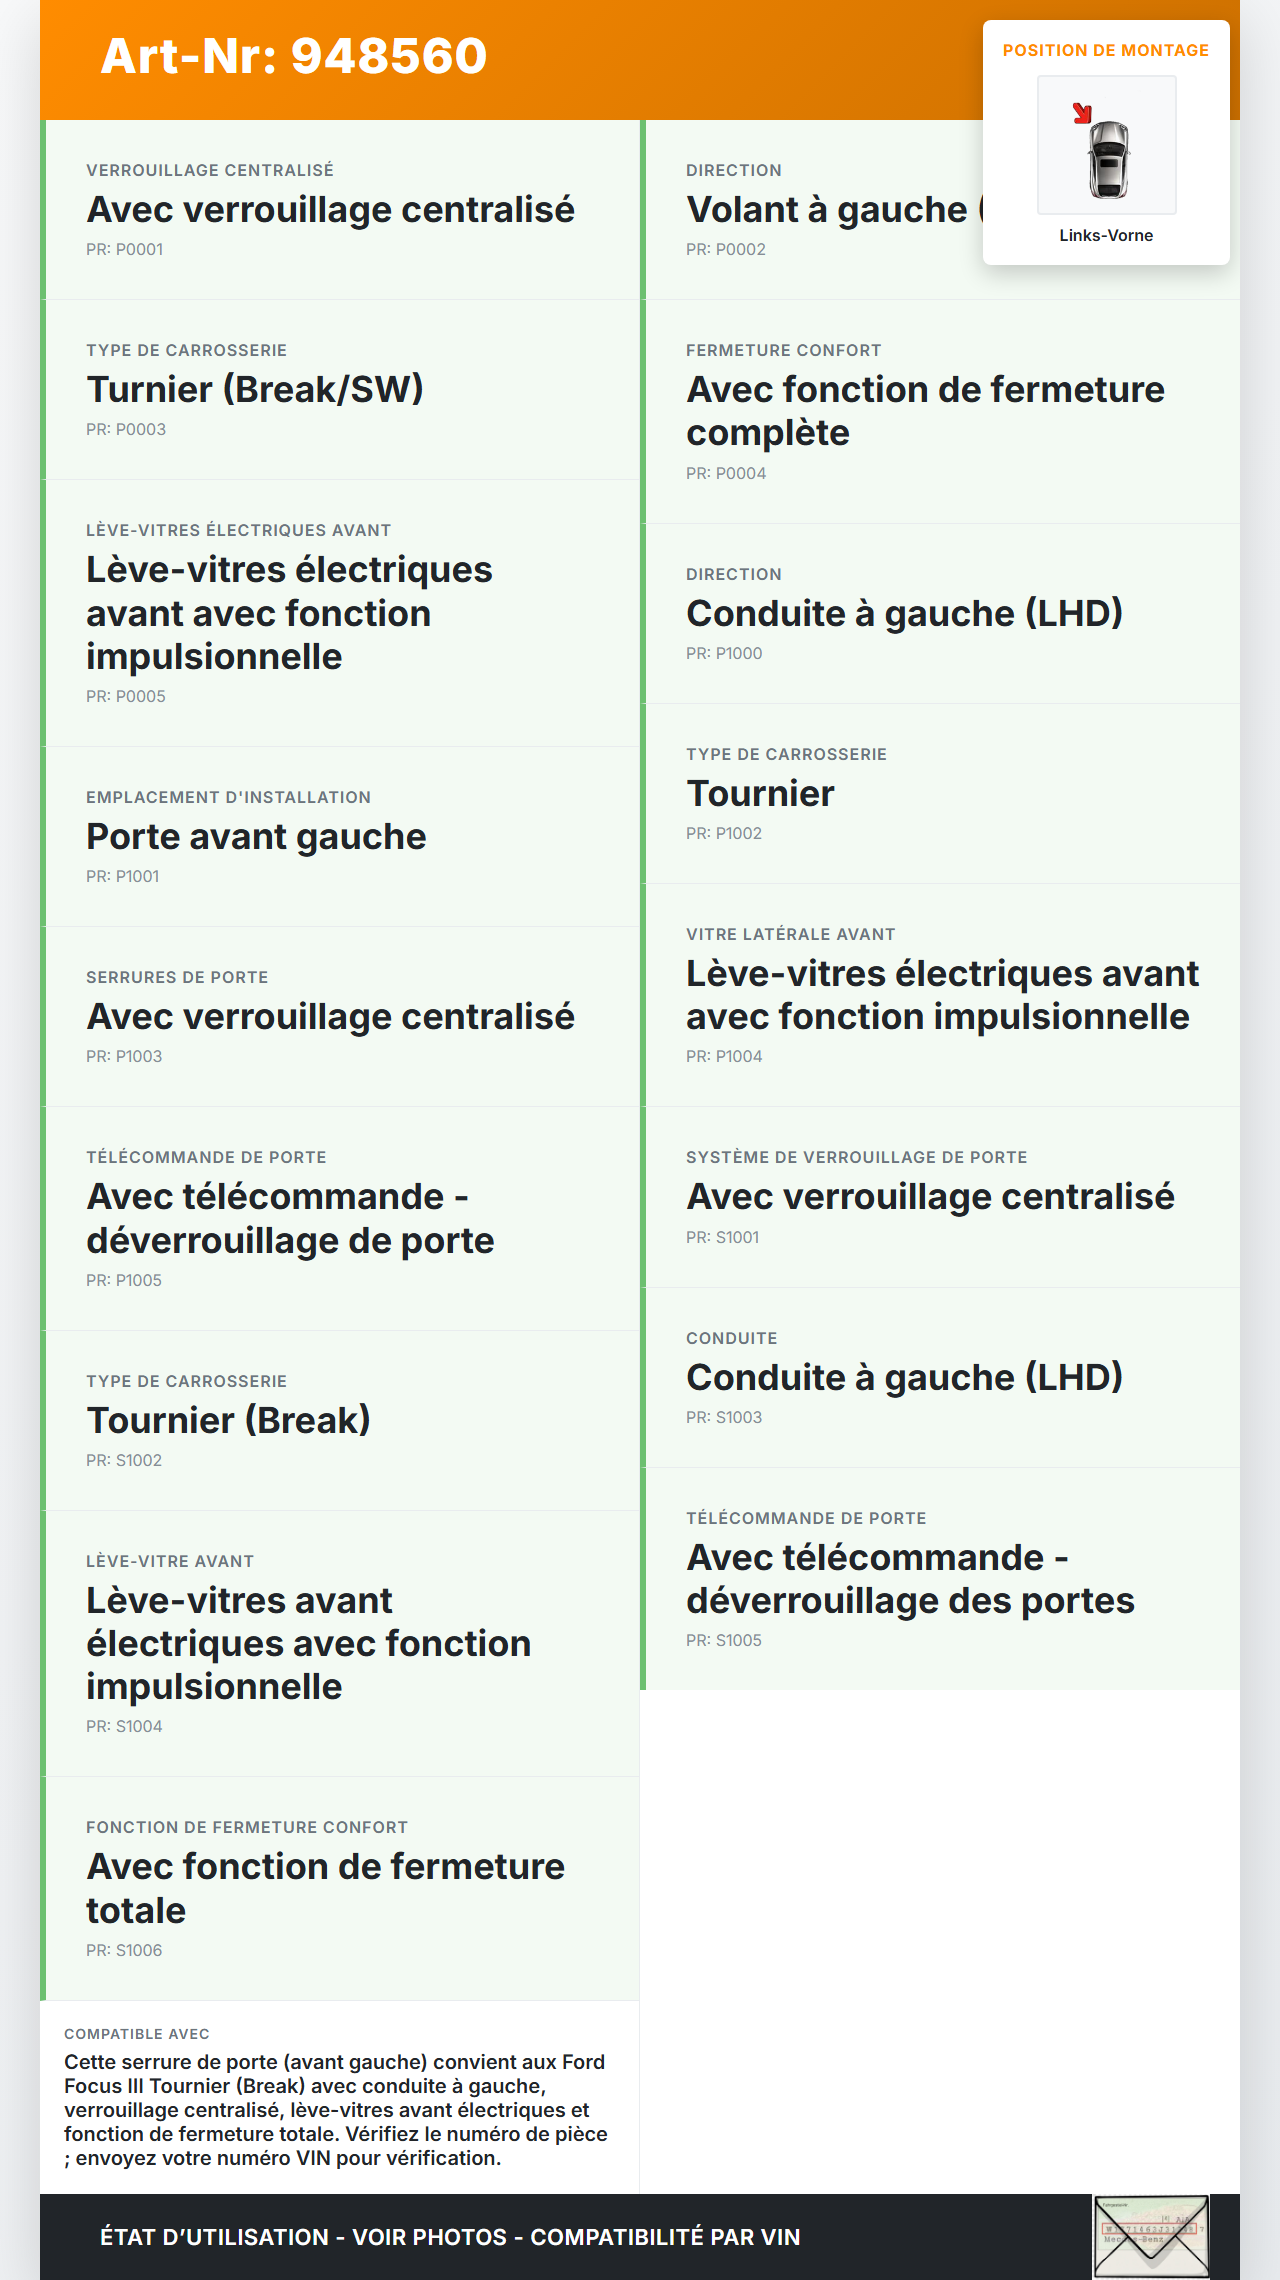Viewport: 1280px width, 2280px height.
Task: Select the Position de montage heading
Action: click(1106, 51)
